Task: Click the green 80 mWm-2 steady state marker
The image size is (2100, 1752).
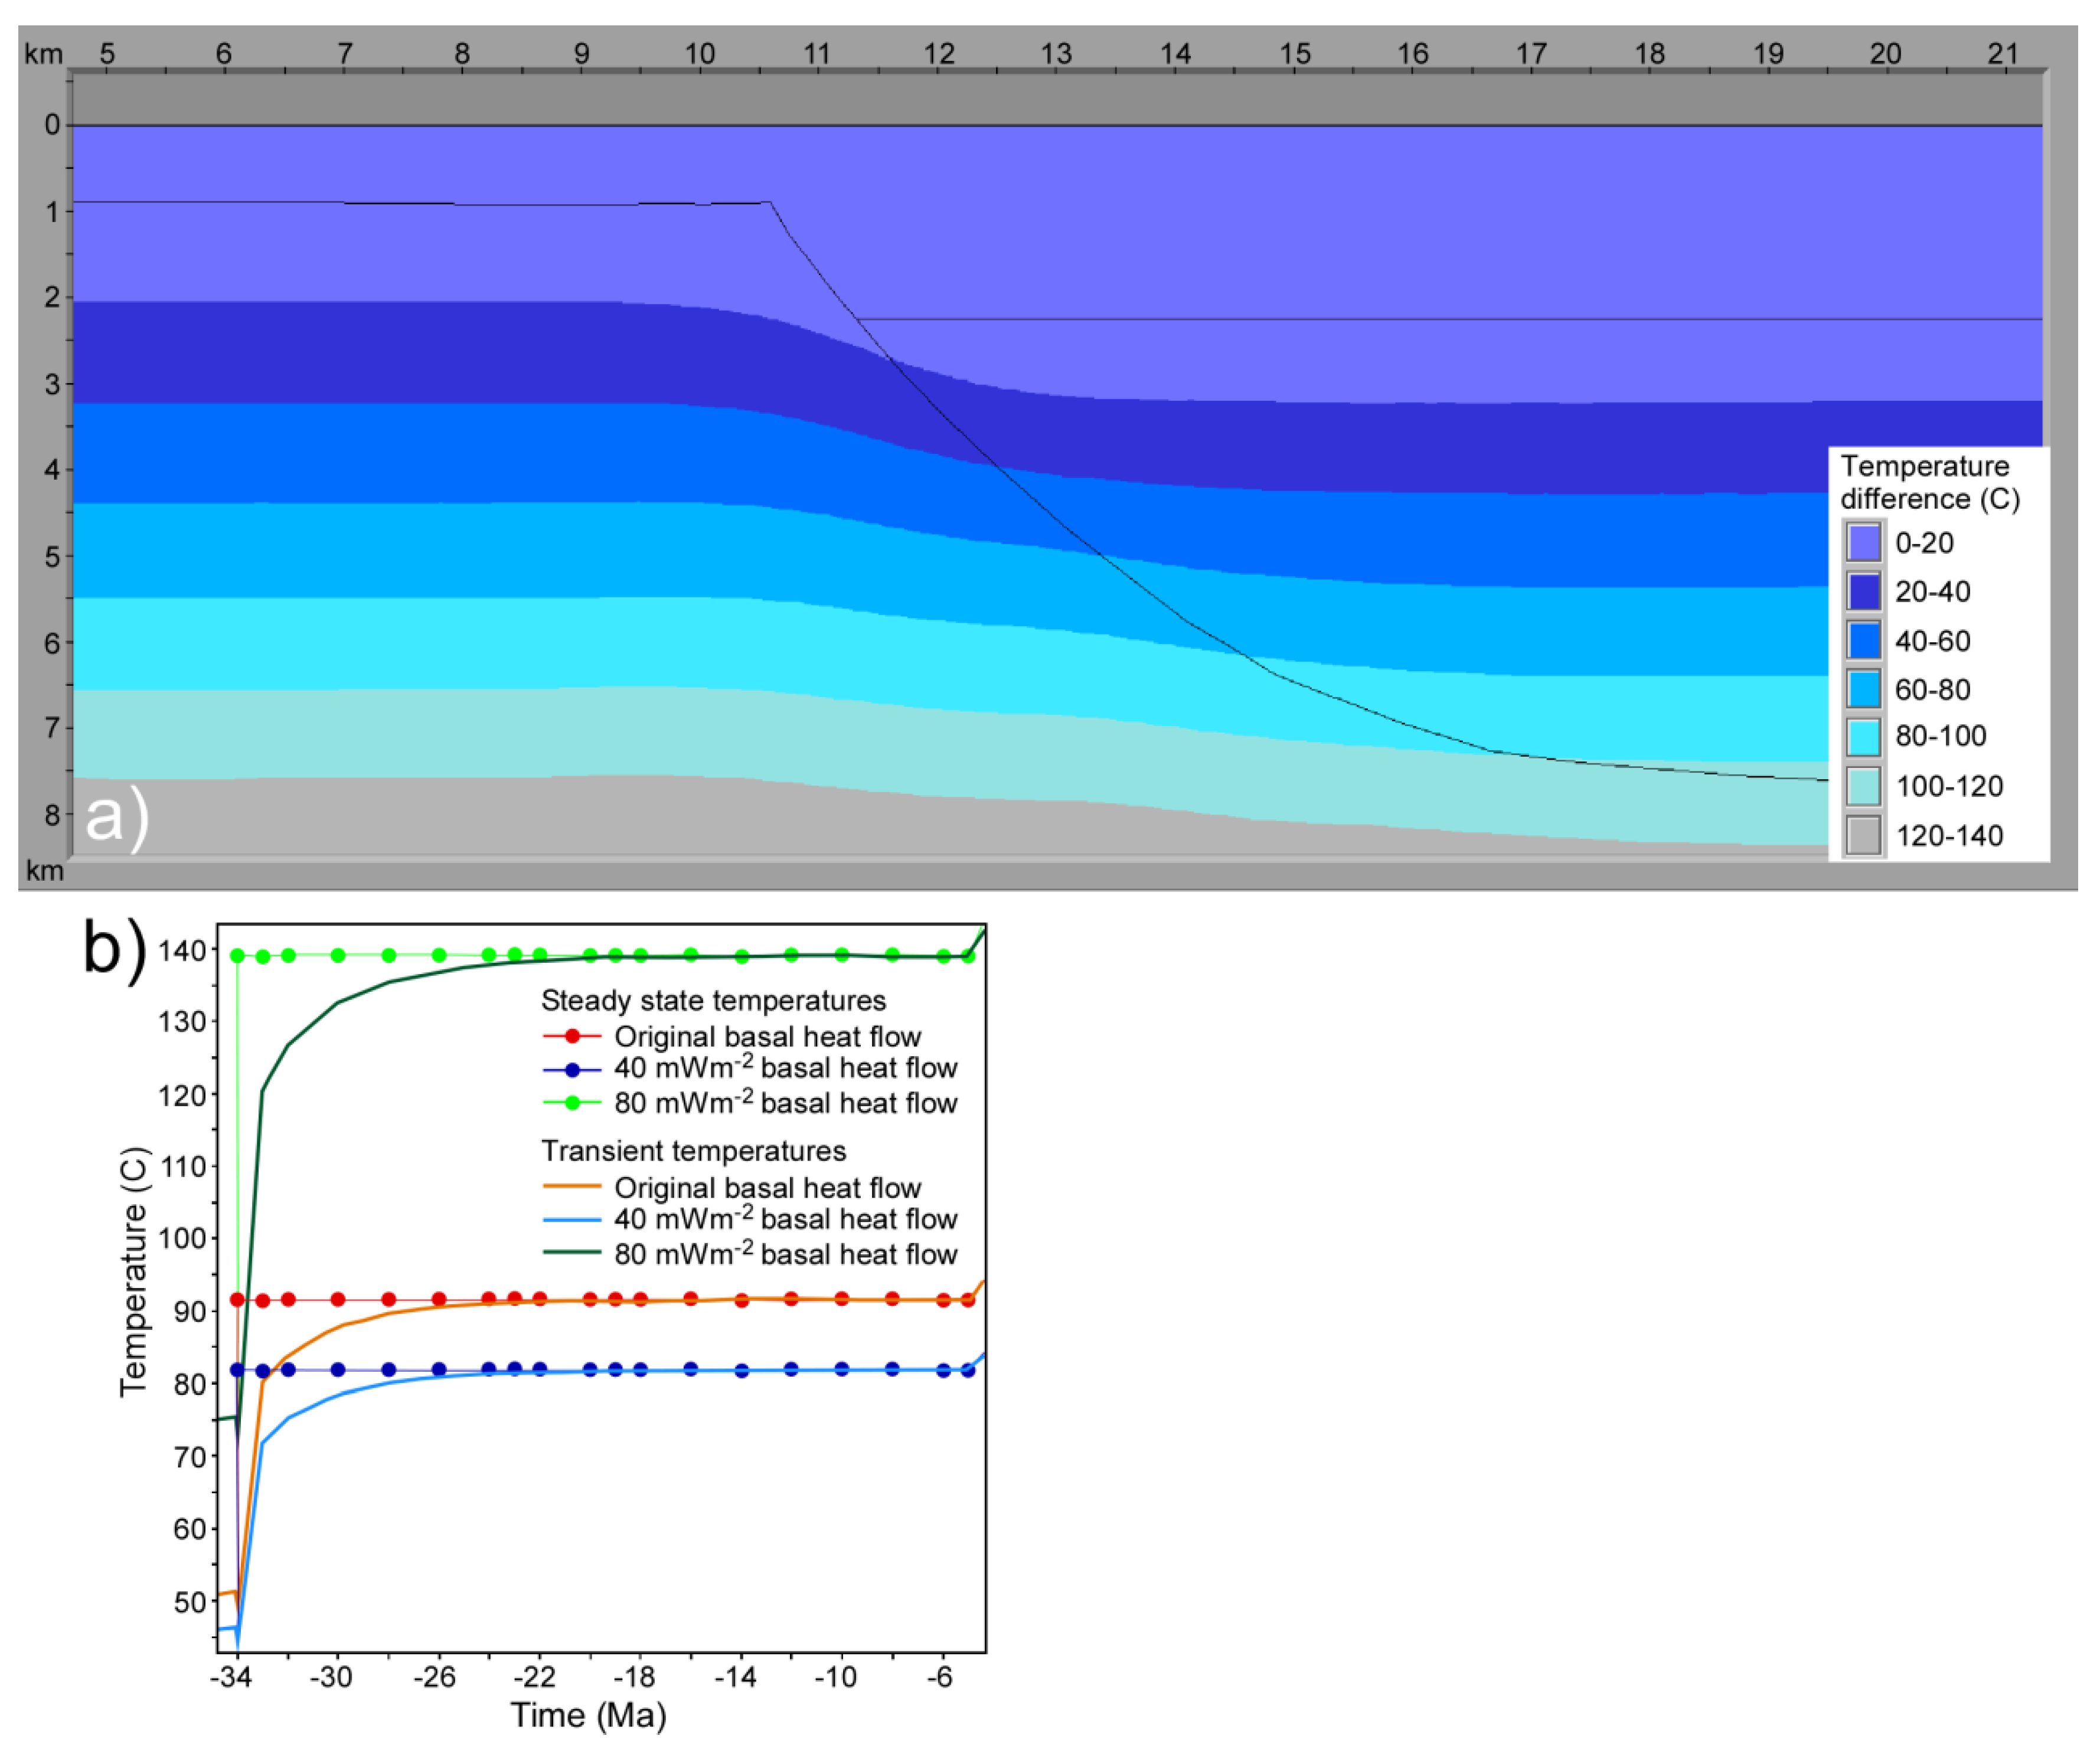Action: coord(572,1103)
